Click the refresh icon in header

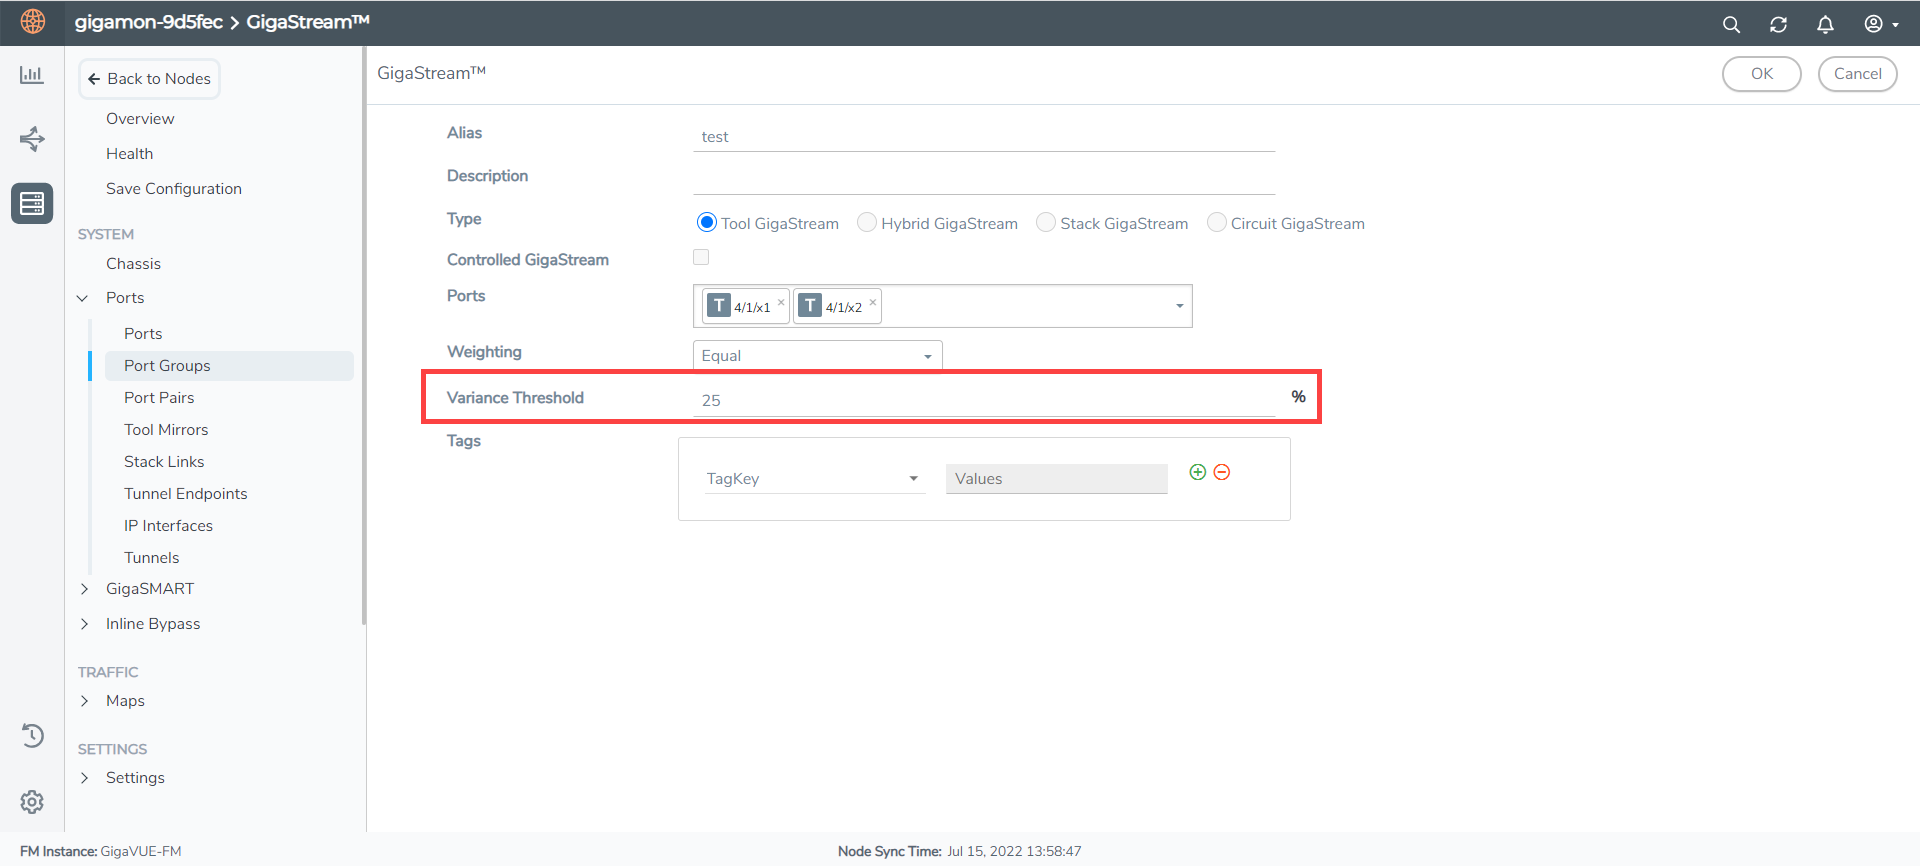click(1778, 24)
